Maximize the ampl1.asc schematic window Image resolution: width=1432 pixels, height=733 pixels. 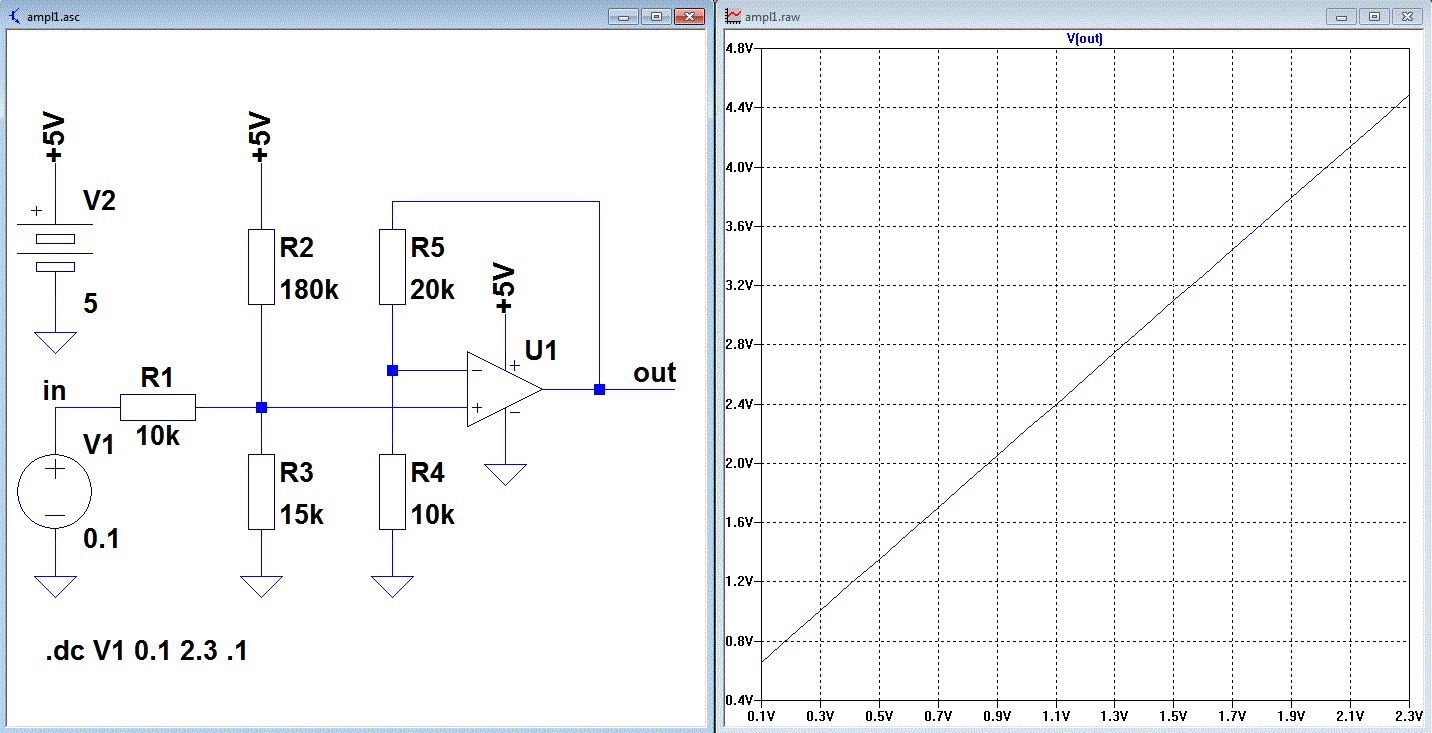click(657, 17)
